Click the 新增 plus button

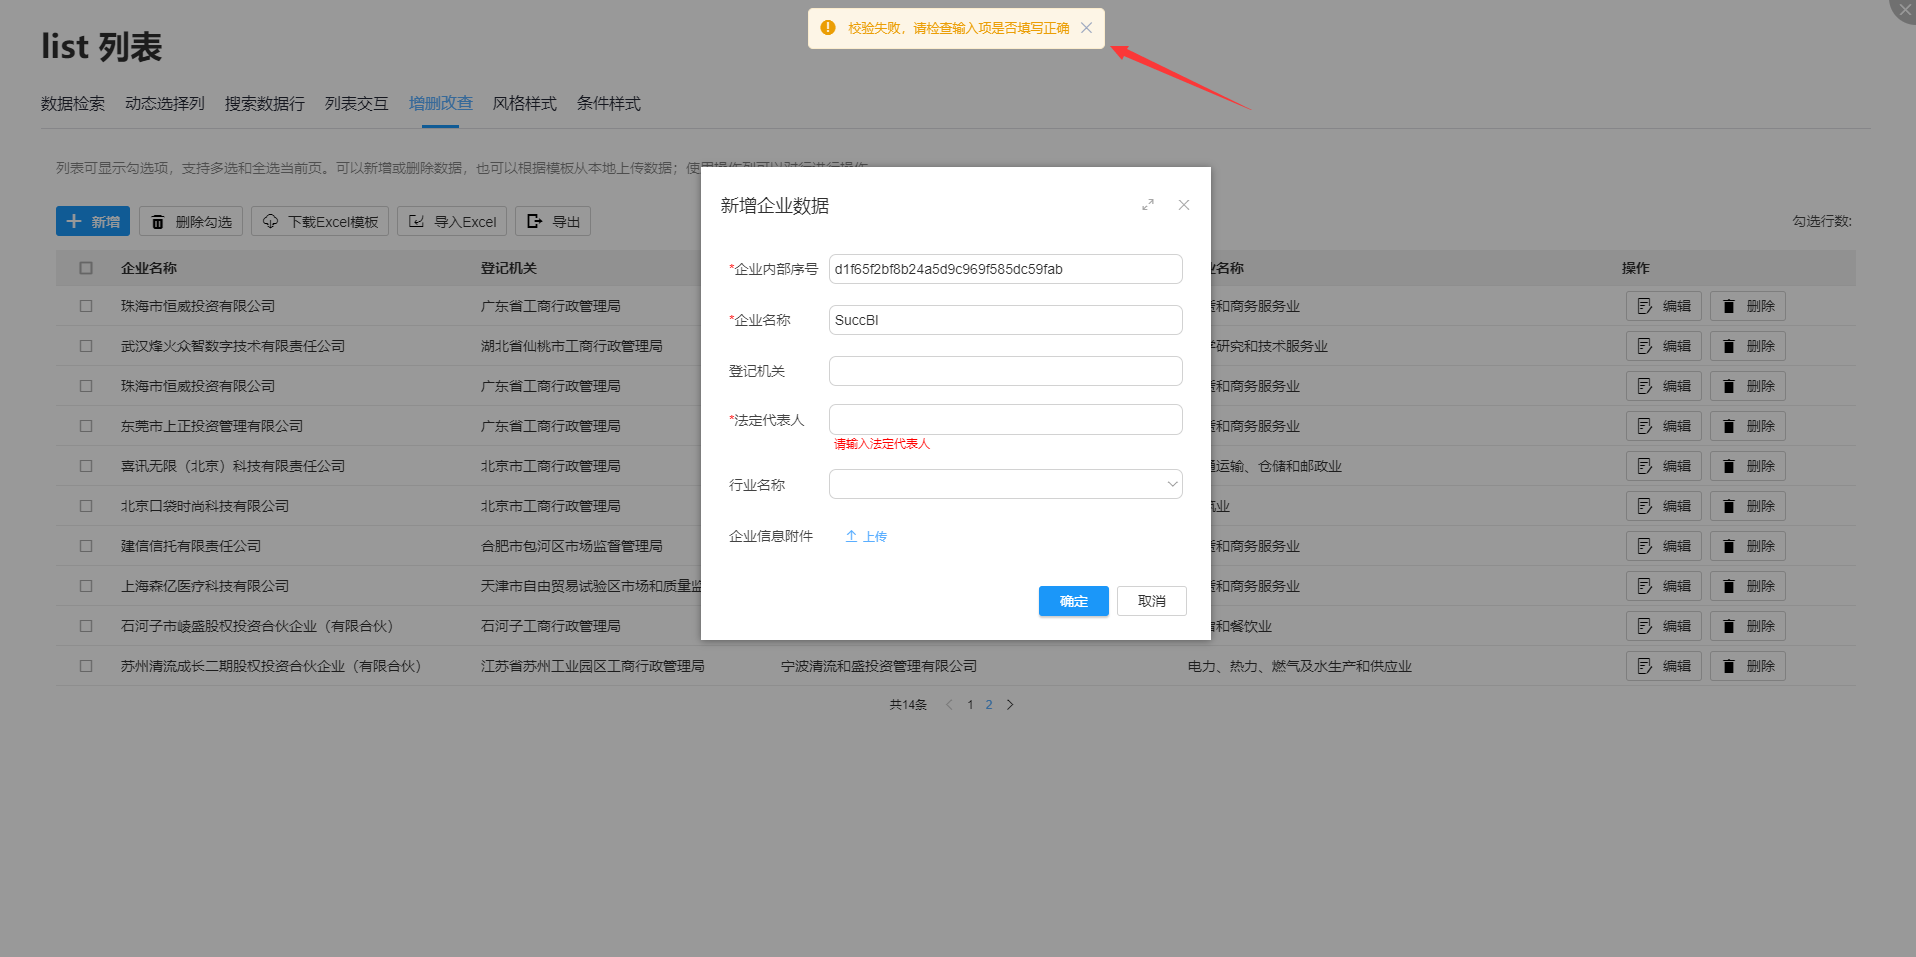pyautogui.click(x=93, y=222)
